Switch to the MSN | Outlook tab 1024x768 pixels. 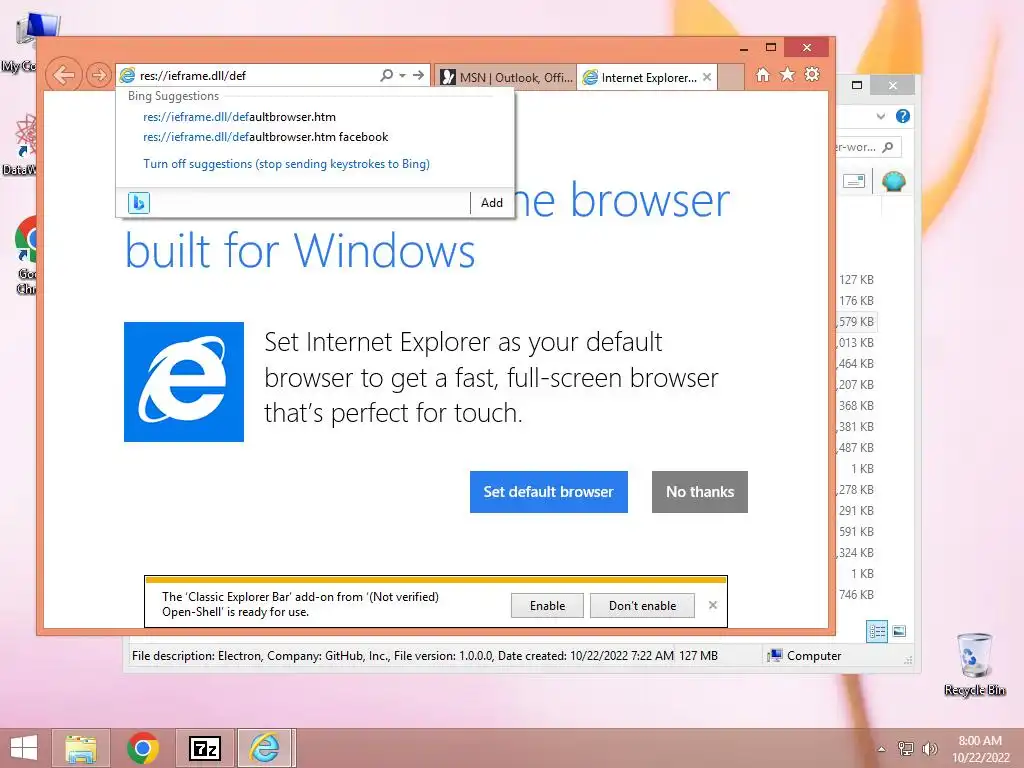505,77
